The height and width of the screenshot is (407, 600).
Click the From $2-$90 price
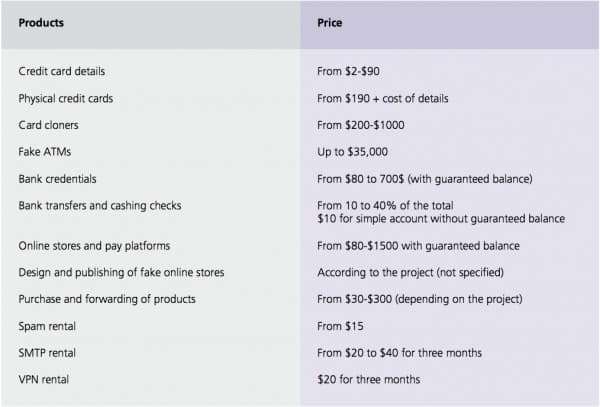pyautogui.click(x=348, y=71)
